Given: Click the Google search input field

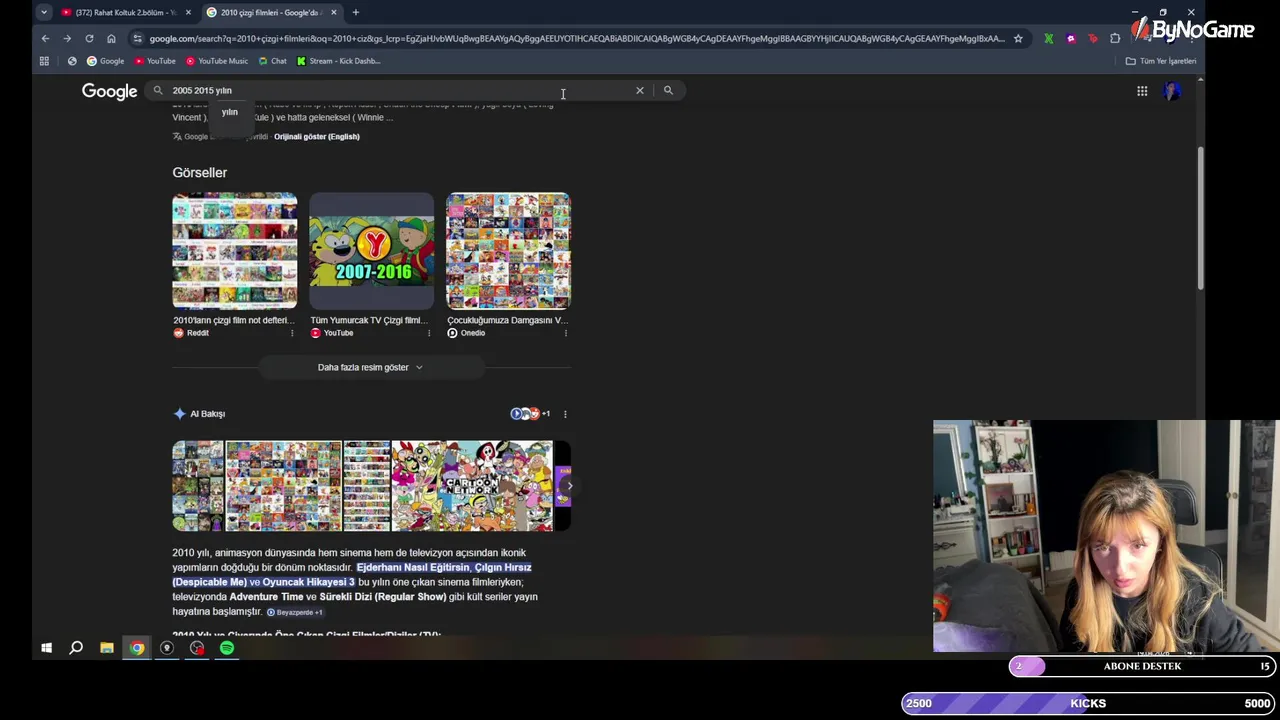Looking at the screenshot, I should tap(400, 90).
